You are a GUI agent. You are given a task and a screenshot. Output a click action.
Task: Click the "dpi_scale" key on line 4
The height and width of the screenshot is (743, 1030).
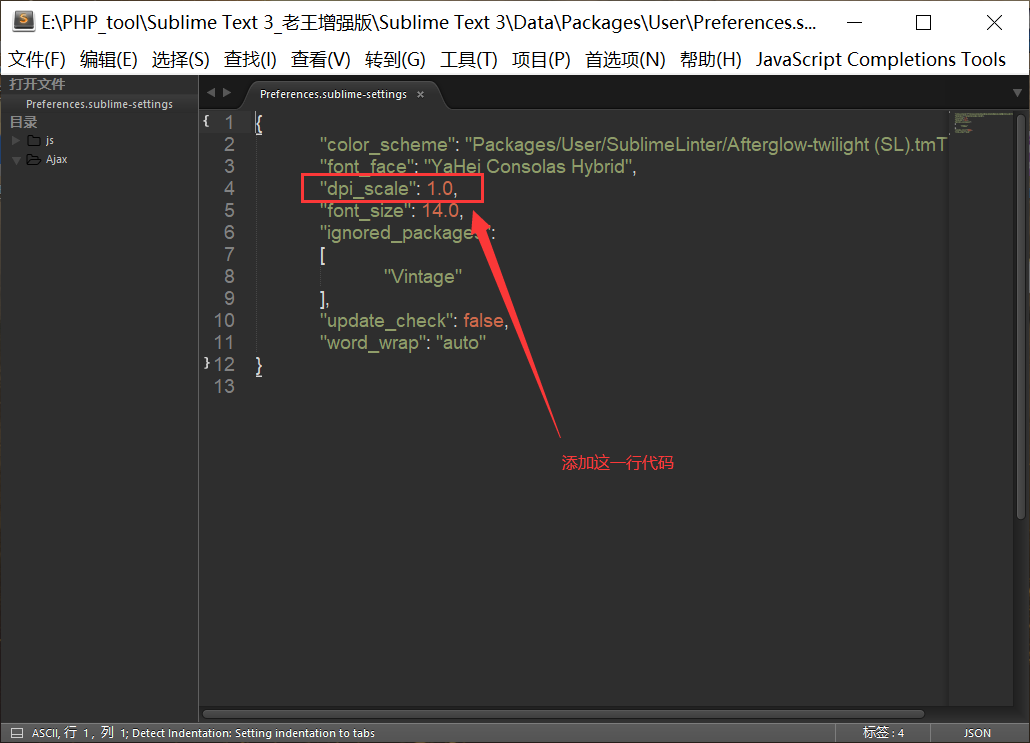[369, 189]
